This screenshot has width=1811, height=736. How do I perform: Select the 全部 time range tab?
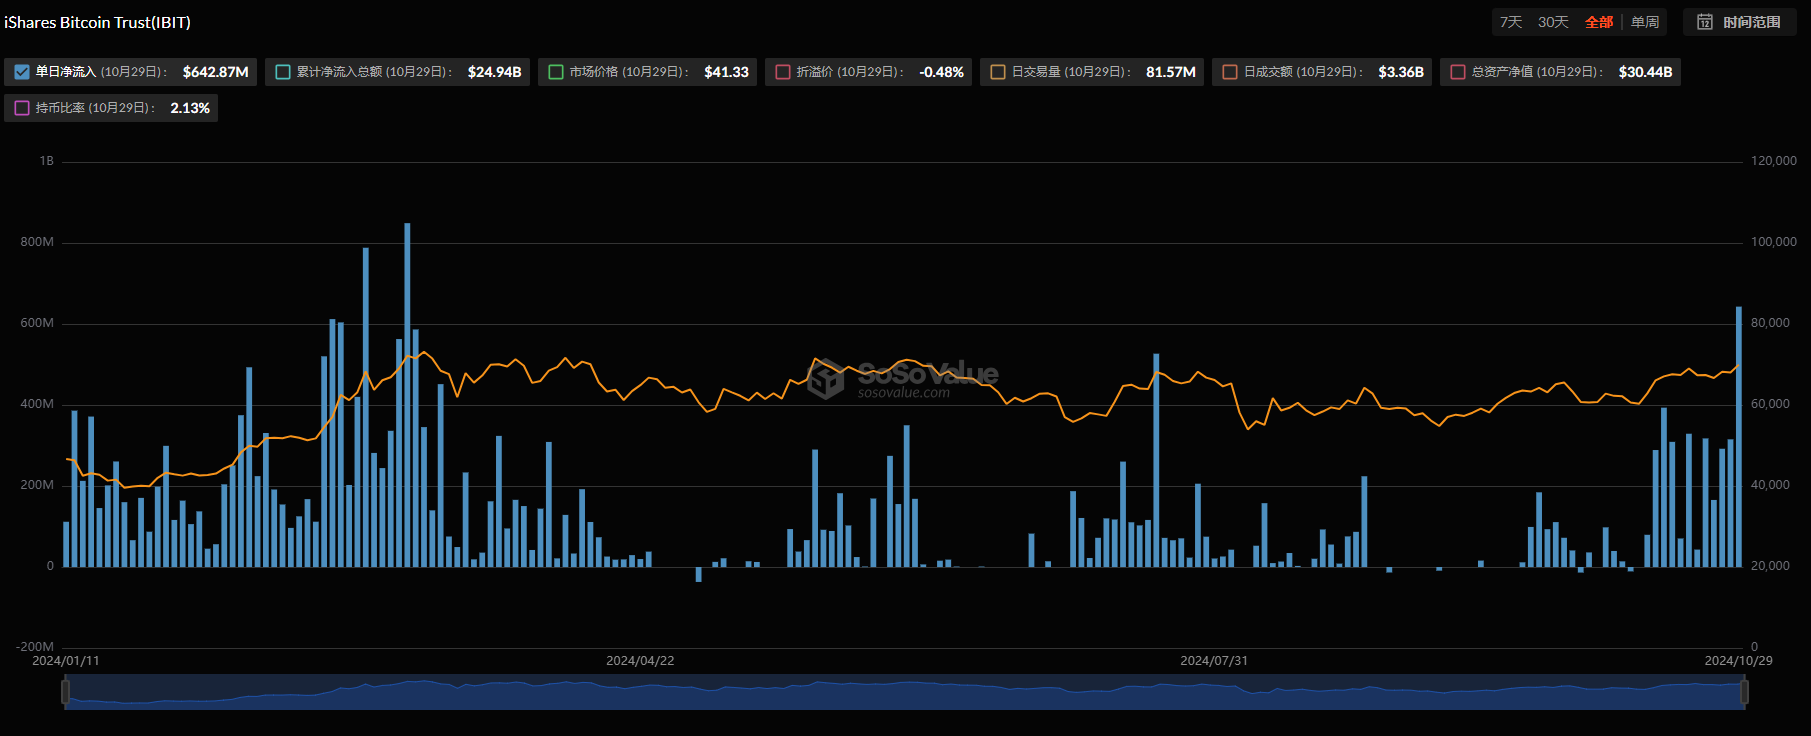click(1599, 22)
